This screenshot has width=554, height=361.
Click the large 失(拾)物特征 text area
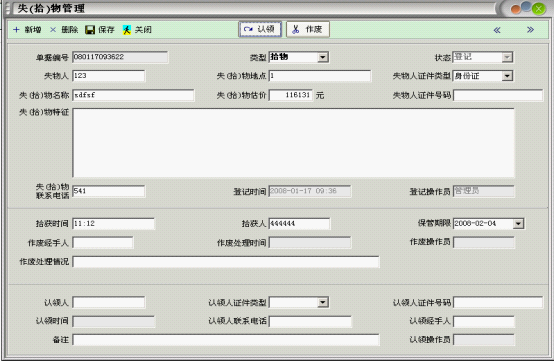pos(293,143)
